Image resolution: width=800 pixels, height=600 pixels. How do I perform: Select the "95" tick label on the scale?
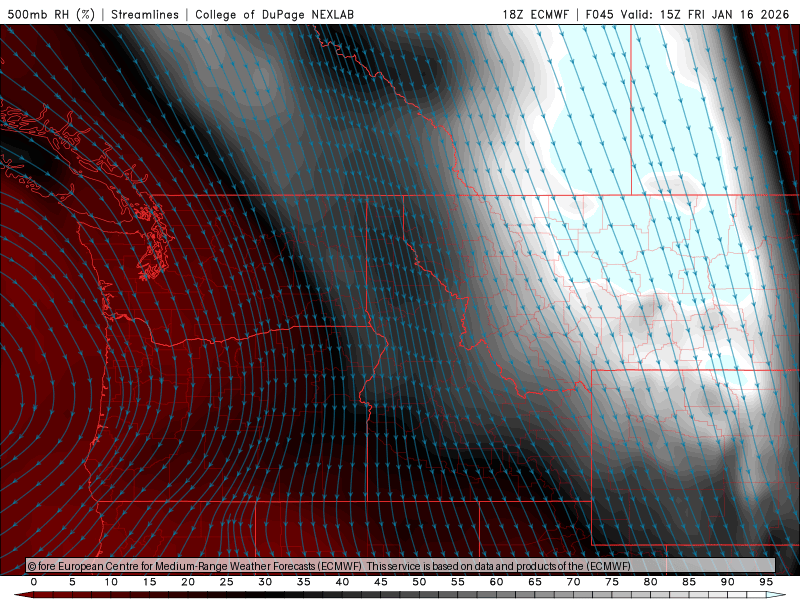[x=766, y=582]
